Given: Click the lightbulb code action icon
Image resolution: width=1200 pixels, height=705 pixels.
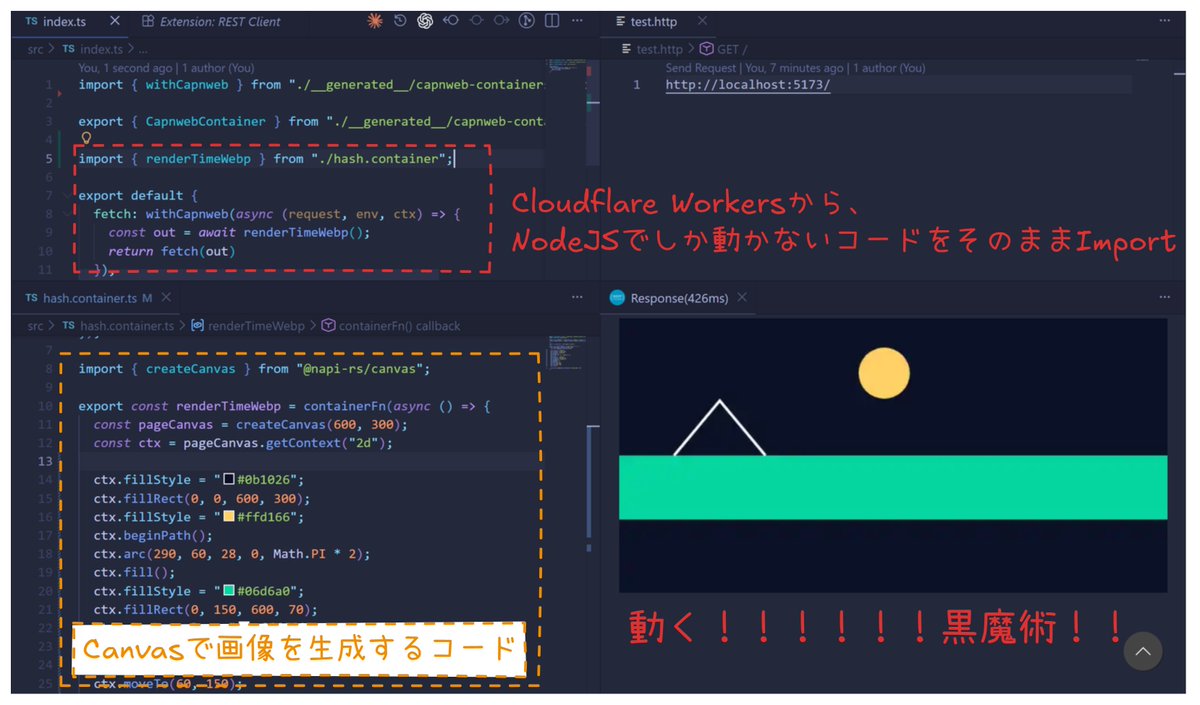Looking at the screenshot, I should point(86,140).
